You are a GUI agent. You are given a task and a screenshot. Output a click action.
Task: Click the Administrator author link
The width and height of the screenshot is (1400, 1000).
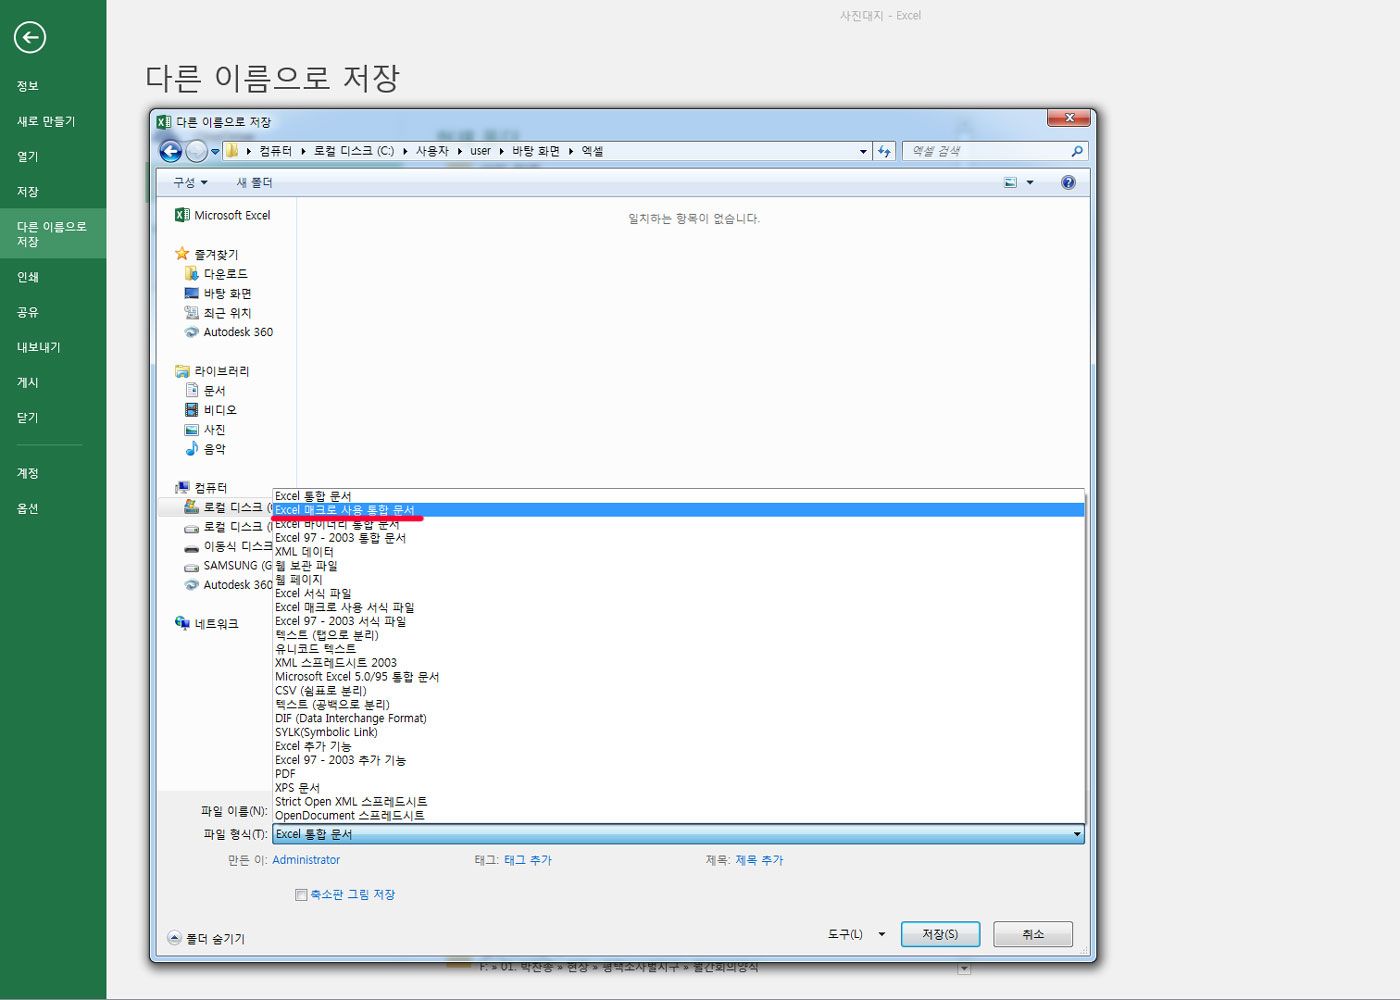point(306,860)
